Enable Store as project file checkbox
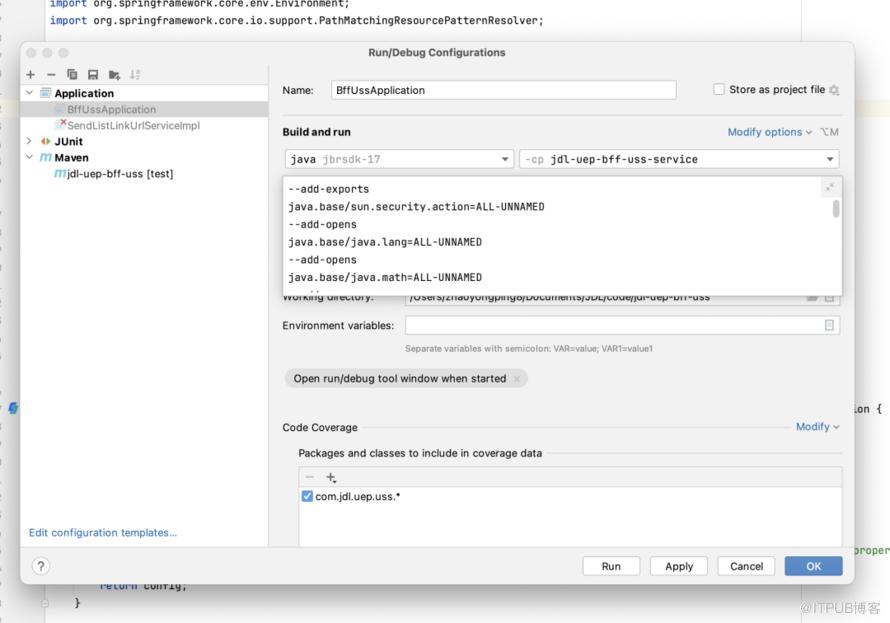 click(719, 89)
